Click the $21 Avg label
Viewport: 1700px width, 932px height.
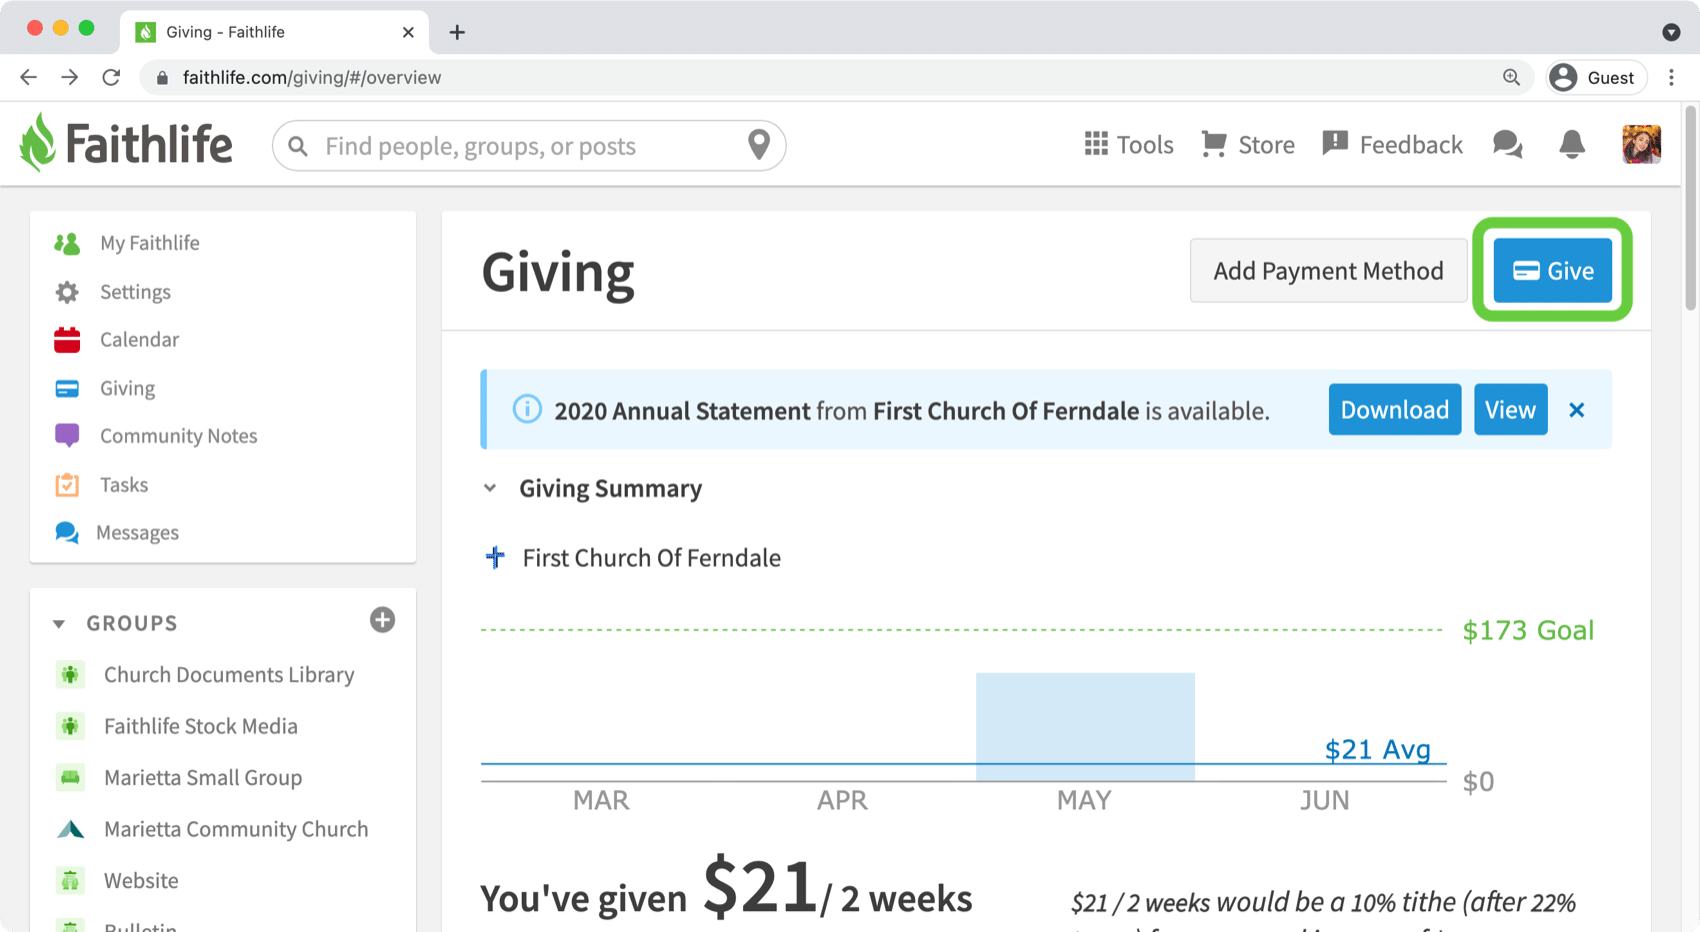point(1377,749)
